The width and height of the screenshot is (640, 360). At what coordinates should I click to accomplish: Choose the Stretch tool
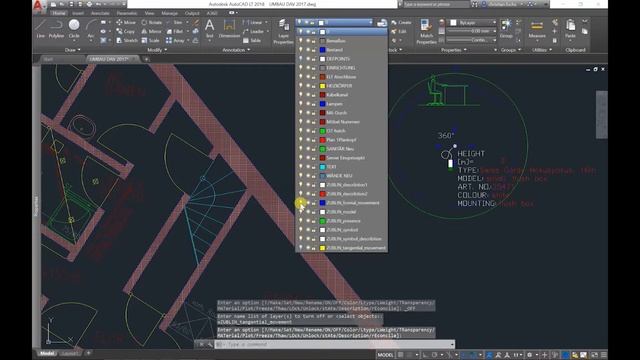[127, 40]
